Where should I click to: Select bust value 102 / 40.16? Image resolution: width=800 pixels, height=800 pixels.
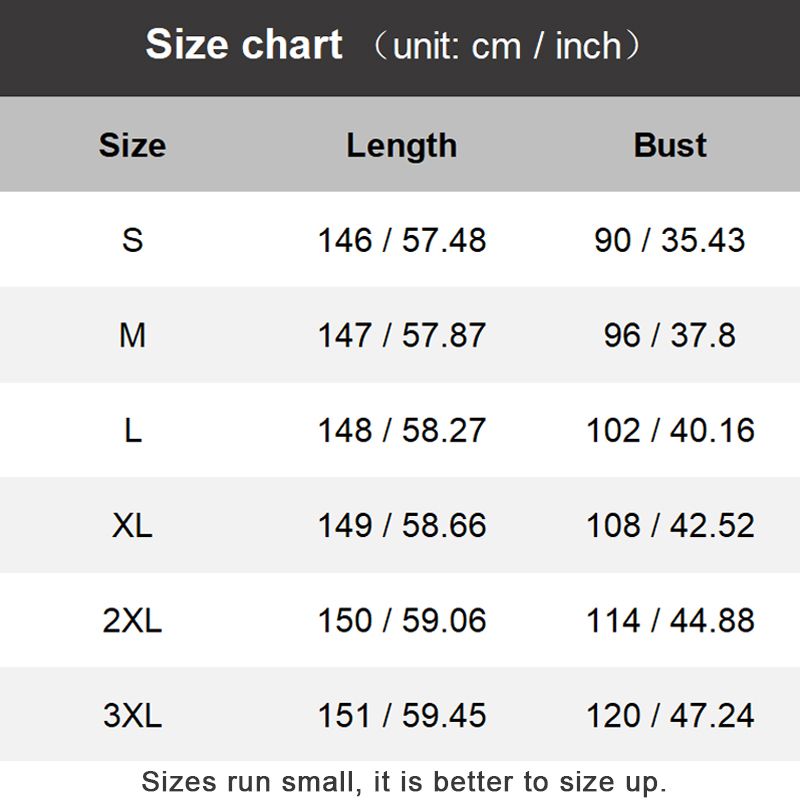coord(670,430)
